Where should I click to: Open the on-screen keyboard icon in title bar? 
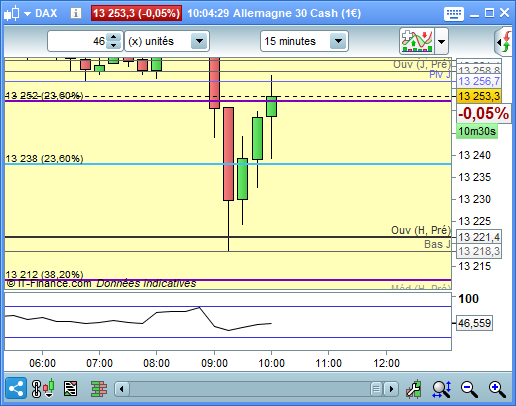(454, 14)
